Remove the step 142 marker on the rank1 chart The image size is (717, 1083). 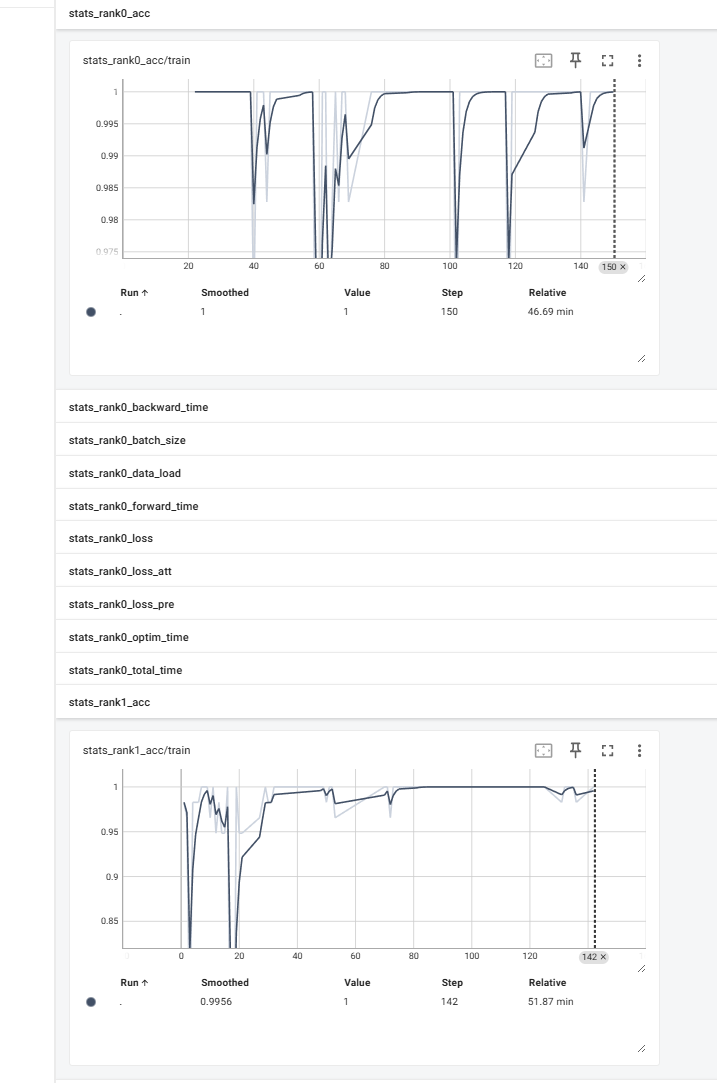(x=603, y=957)
